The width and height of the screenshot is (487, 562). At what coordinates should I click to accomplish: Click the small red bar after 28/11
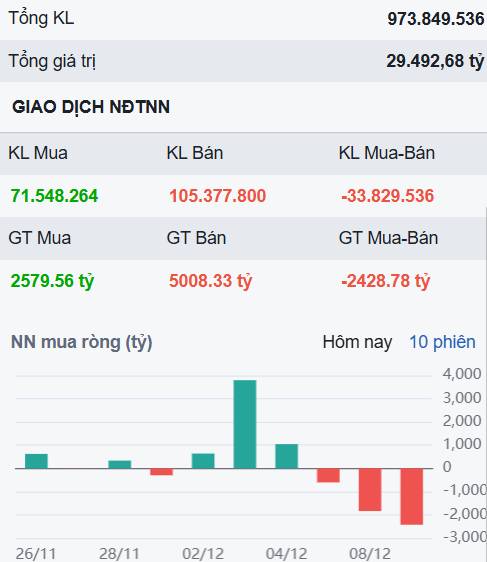tap(161, 472)
